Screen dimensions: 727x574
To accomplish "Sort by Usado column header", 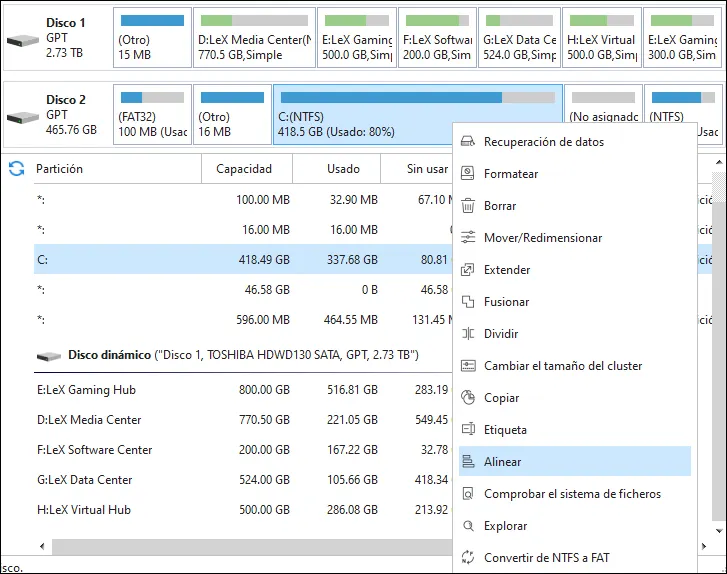I will point(337,169).
